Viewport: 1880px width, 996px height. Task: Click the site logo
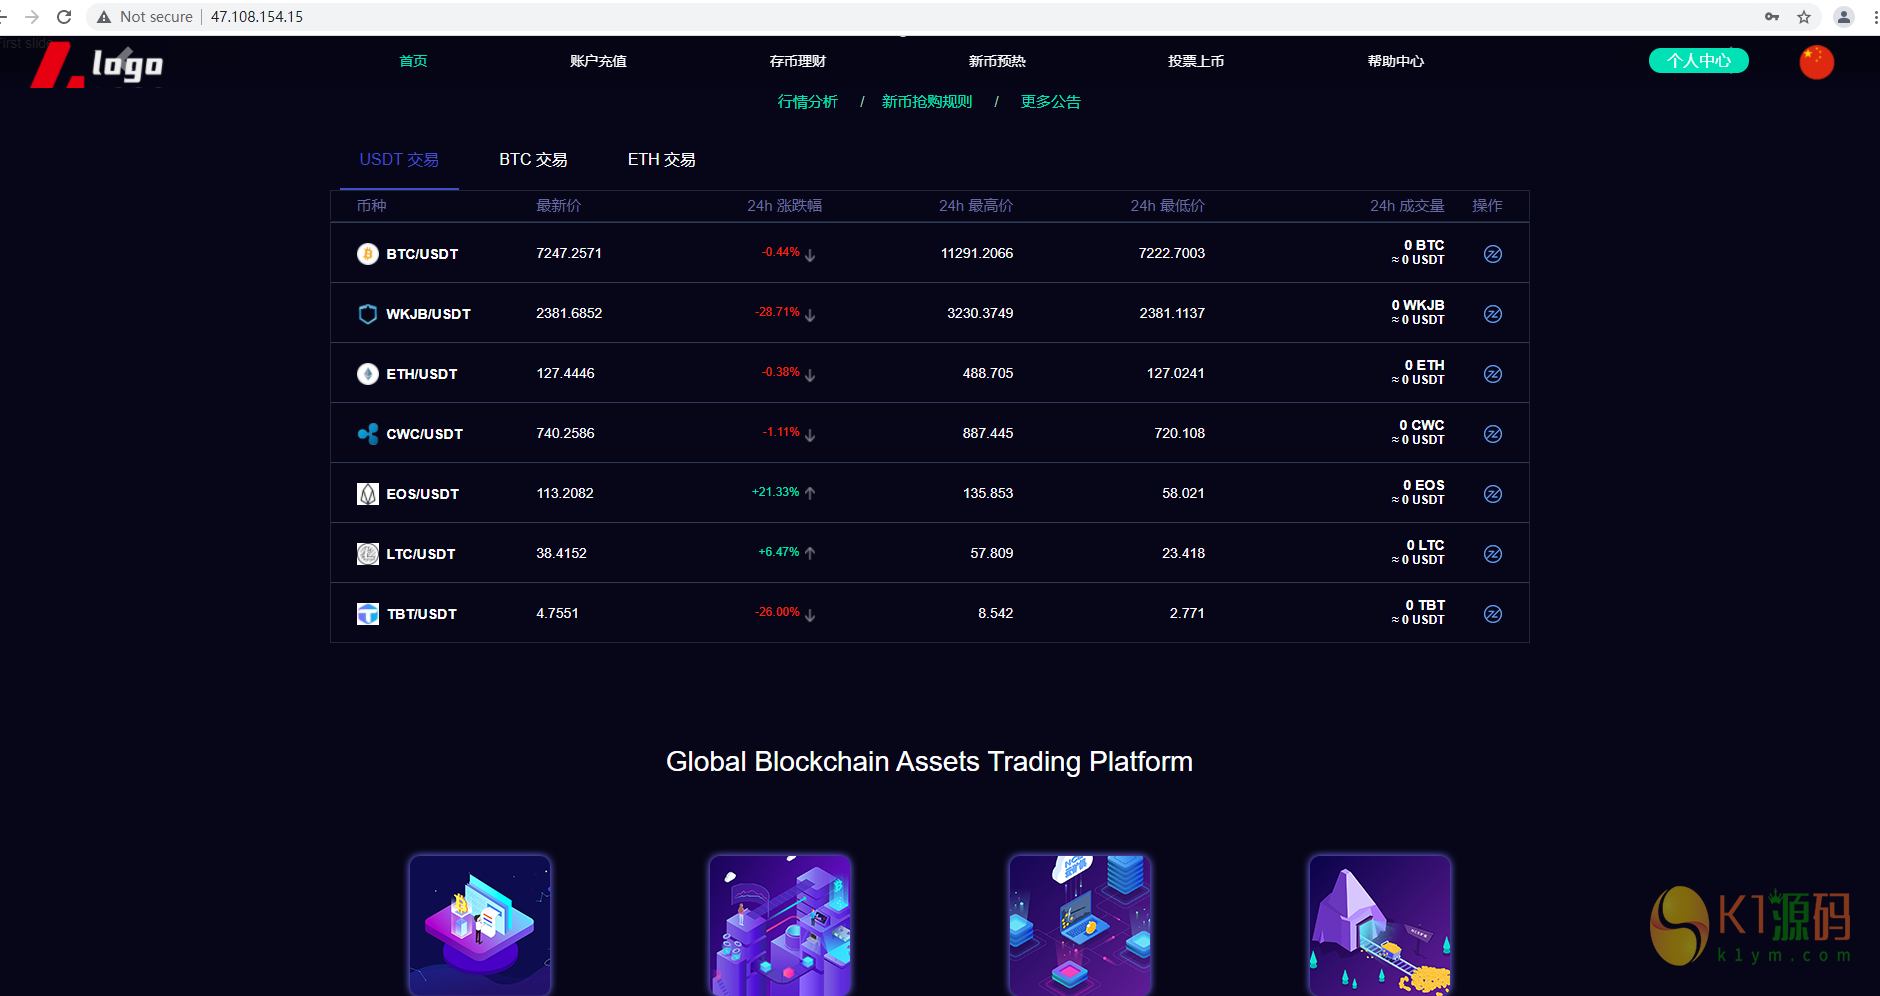96,65
